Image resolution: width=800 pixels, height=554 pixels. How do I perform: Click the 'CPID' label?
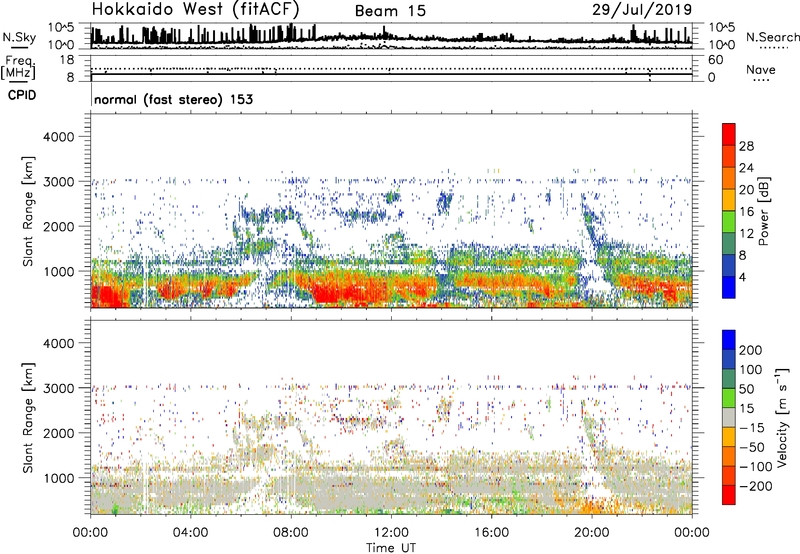click(x=22, y=95)
